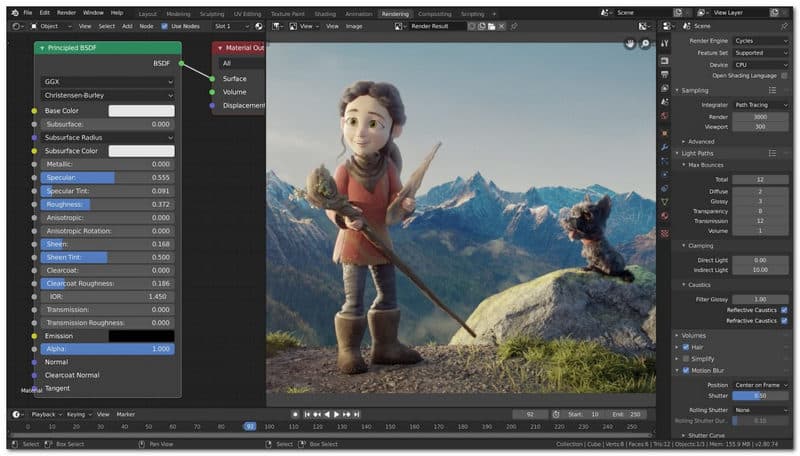
Task: Click the pan hand icon in render view
Action: (630, 45)
